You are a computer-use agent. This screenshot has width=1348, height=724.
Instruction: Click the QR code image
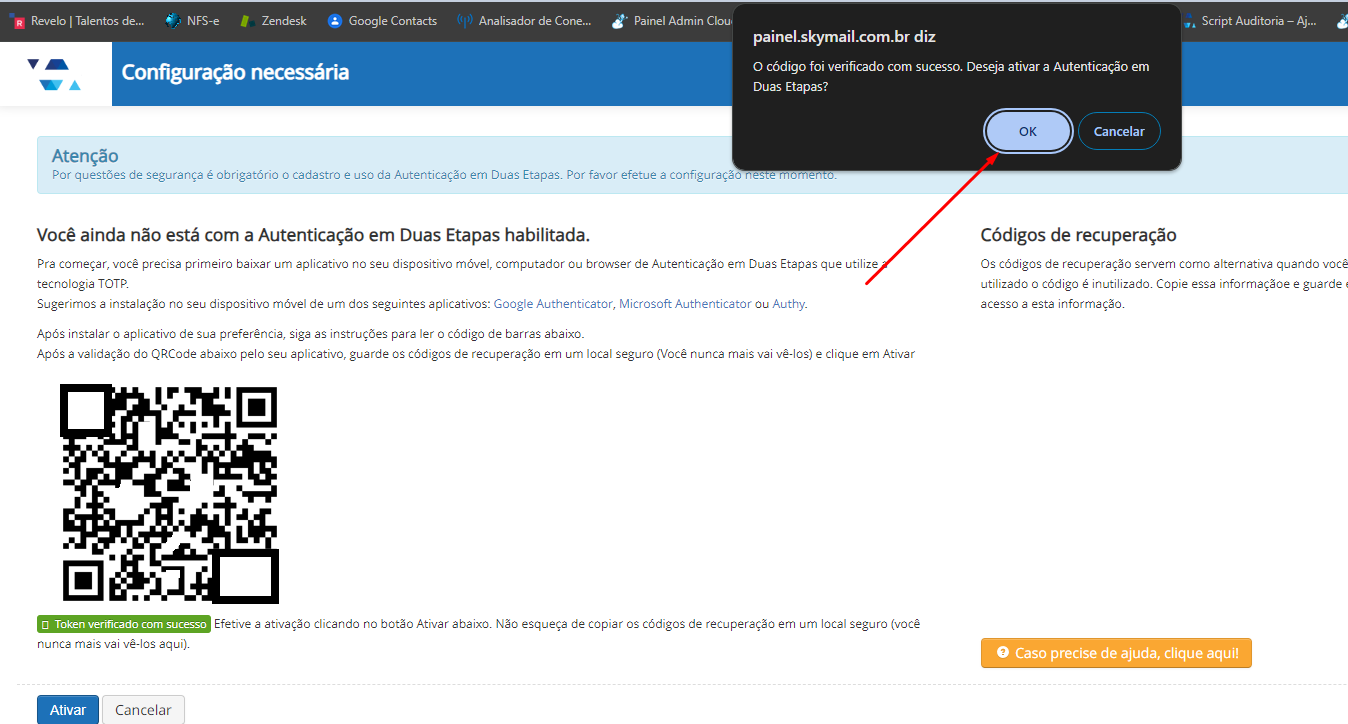[169, 495]
